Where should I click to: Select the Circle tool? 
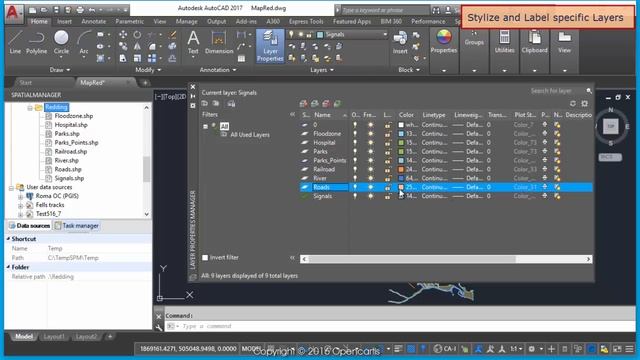[61, 42]
